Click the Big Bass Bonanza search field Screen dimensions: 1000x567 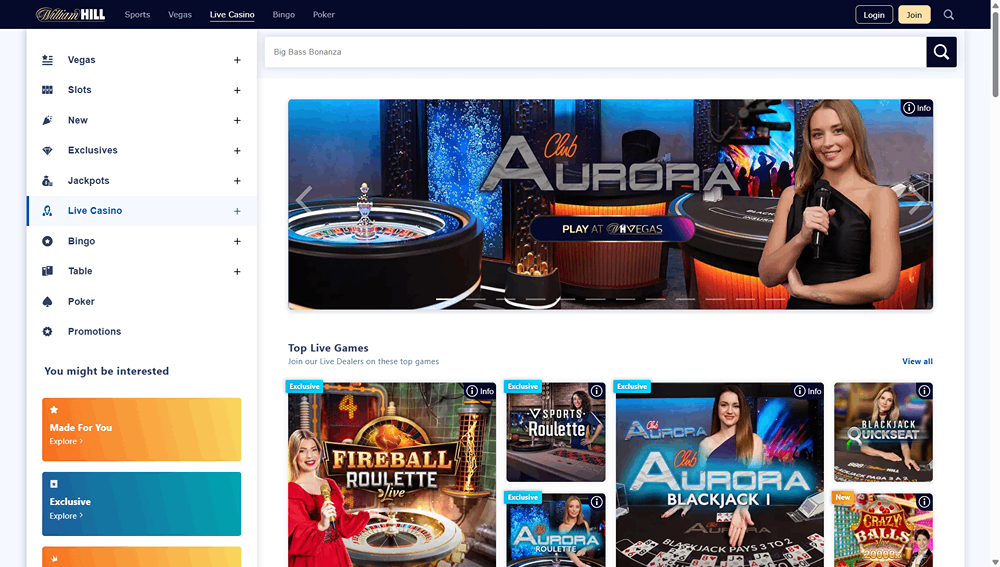(x=595, y=52)
